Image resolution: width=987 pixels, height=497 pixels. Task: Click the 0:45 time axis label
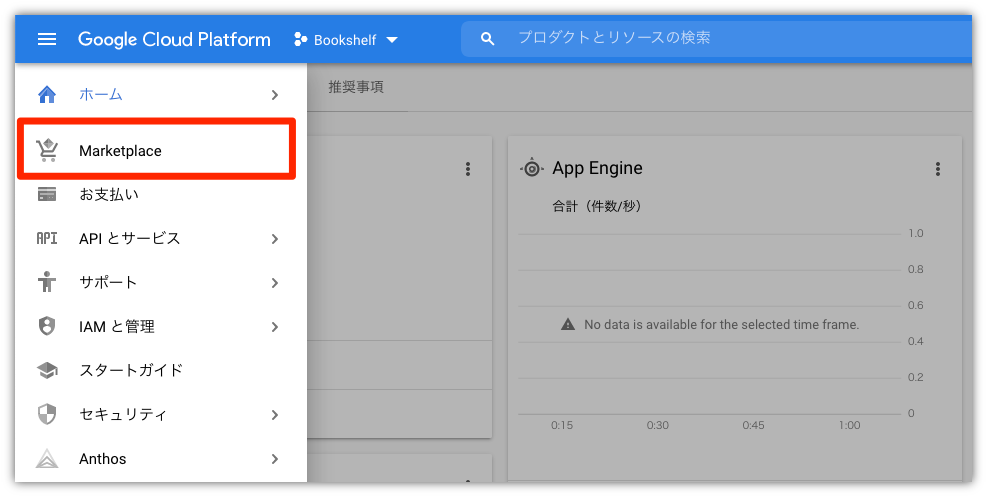[x=753, y=425]
